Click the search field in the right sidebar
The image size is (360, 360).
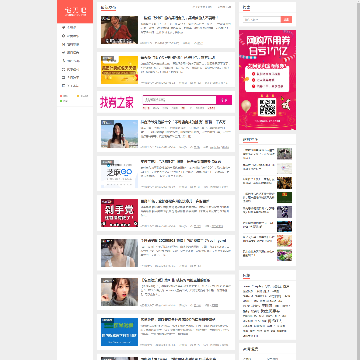tap(262, 20)
